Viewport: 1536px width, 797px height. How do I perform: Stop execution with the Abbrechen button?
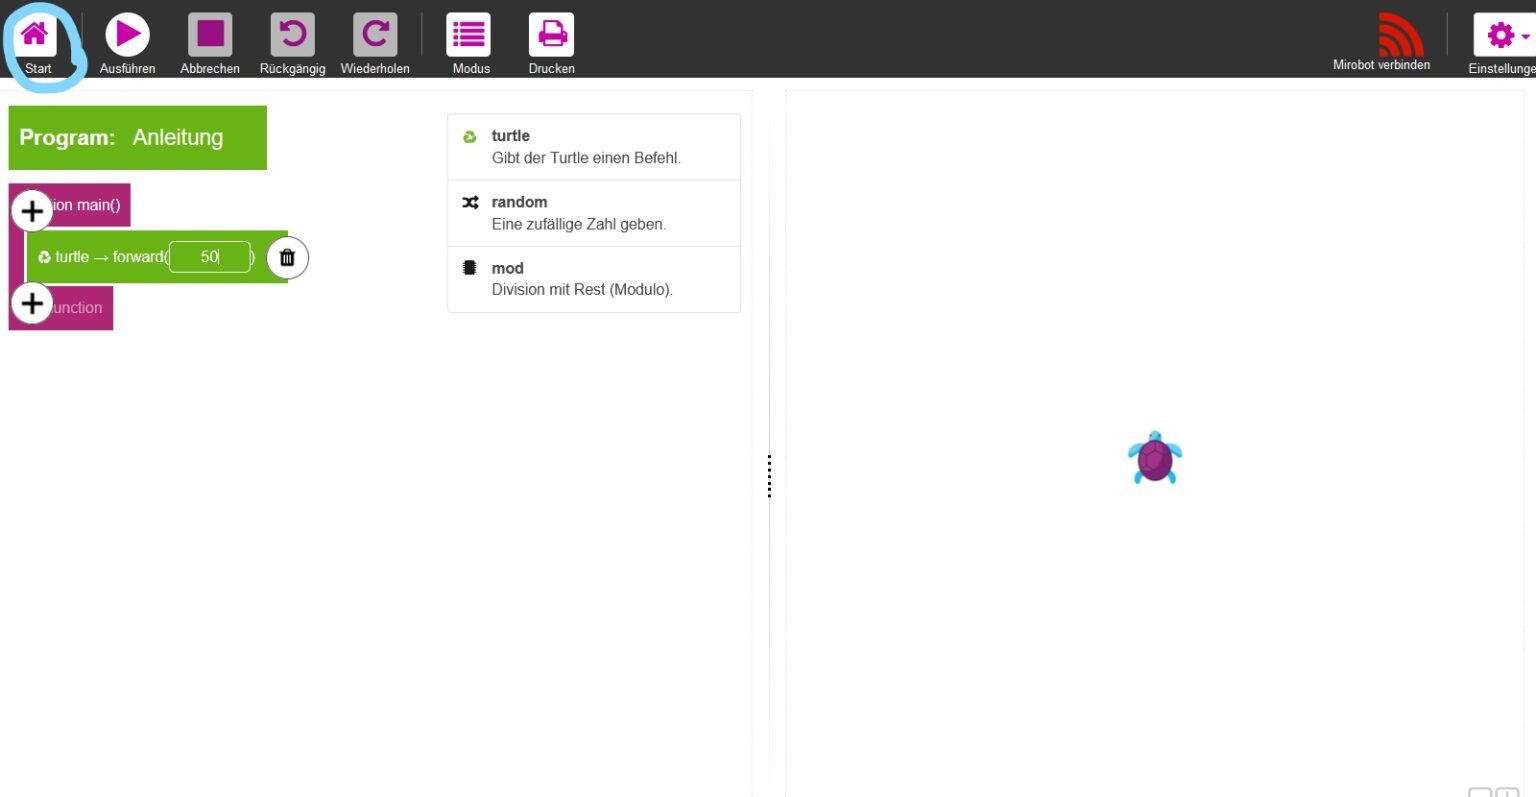tap(210, 35)
